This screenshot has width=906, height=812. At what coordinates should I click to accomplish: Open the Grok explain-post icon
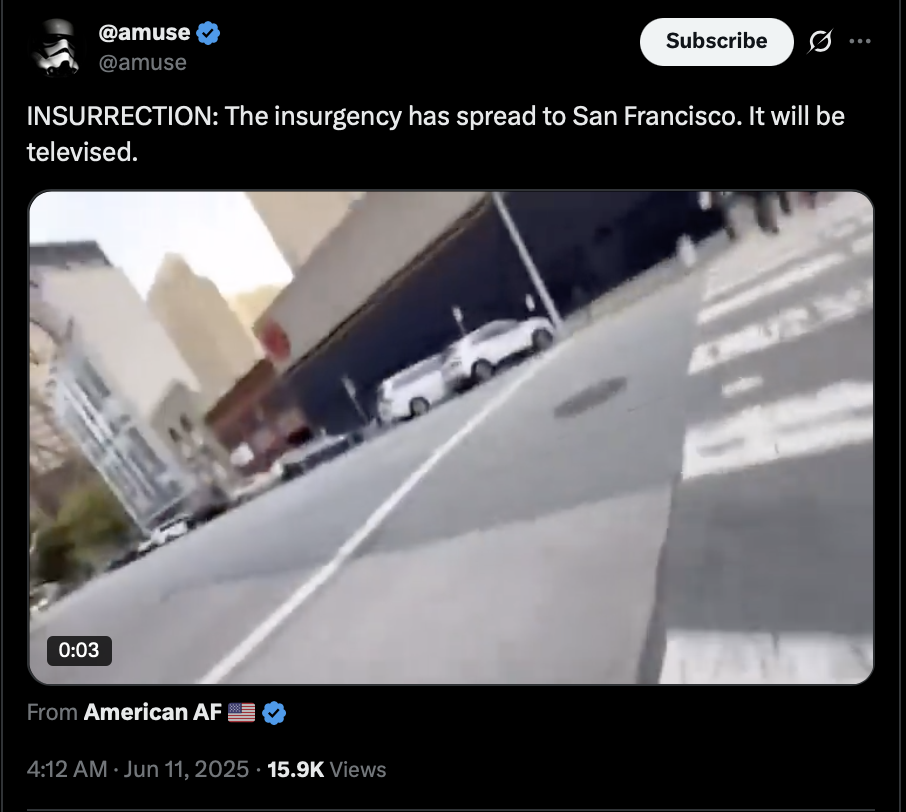820,41
